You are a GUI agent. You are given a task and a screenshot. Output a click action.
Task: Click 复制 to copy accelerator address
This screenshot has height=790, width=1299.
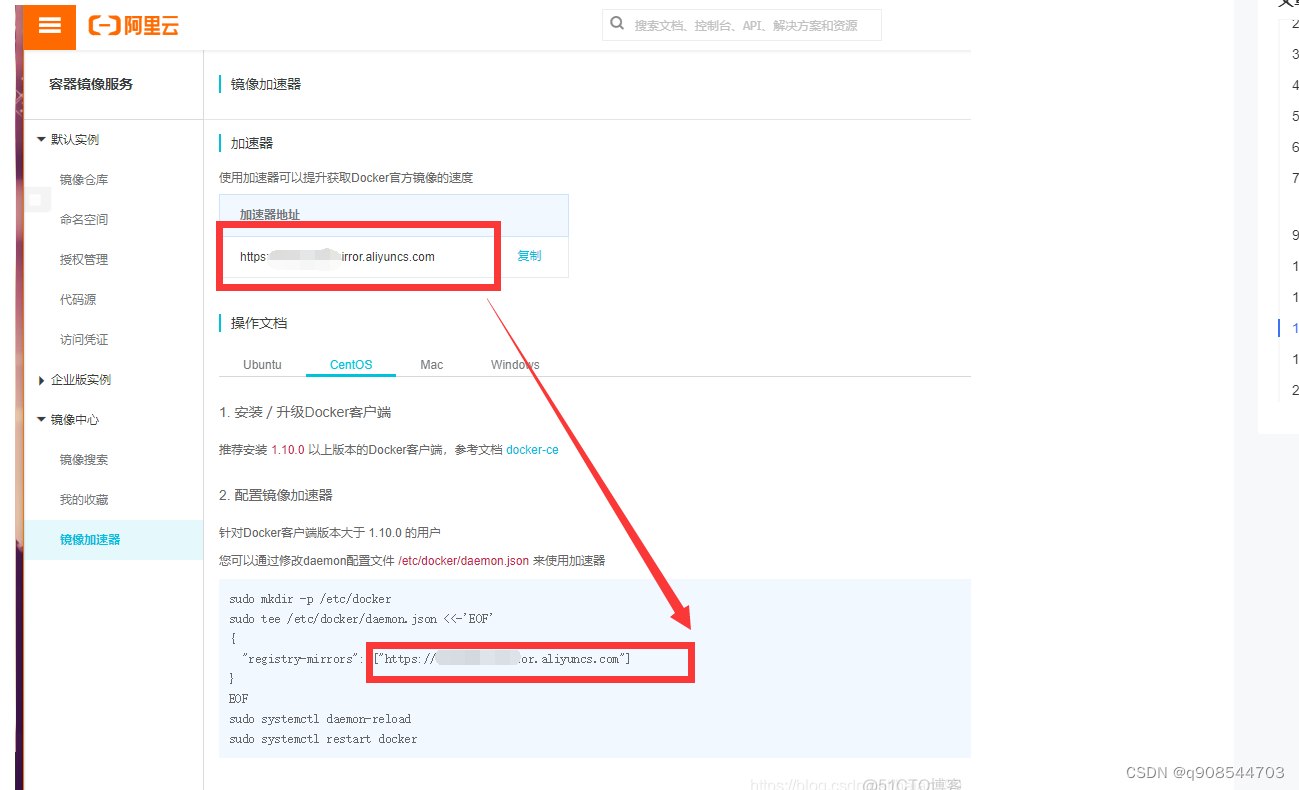(529, 256)
